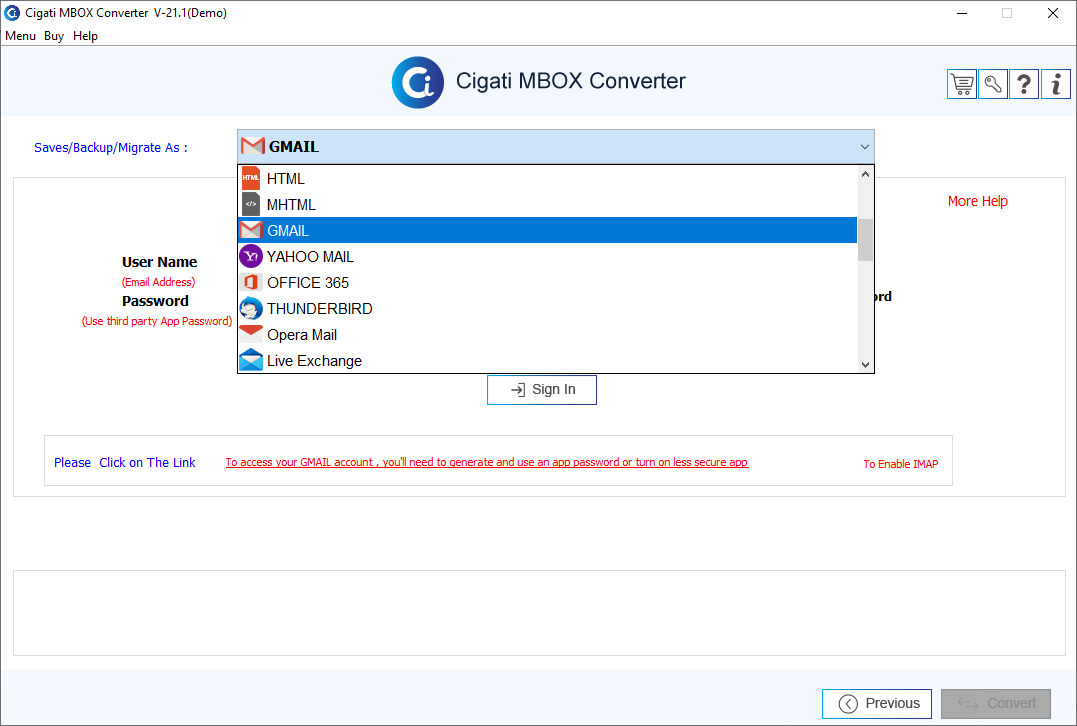Click the Cigati logo in the header
This screenshot has height=726, width=1077.
pos(418,82)
